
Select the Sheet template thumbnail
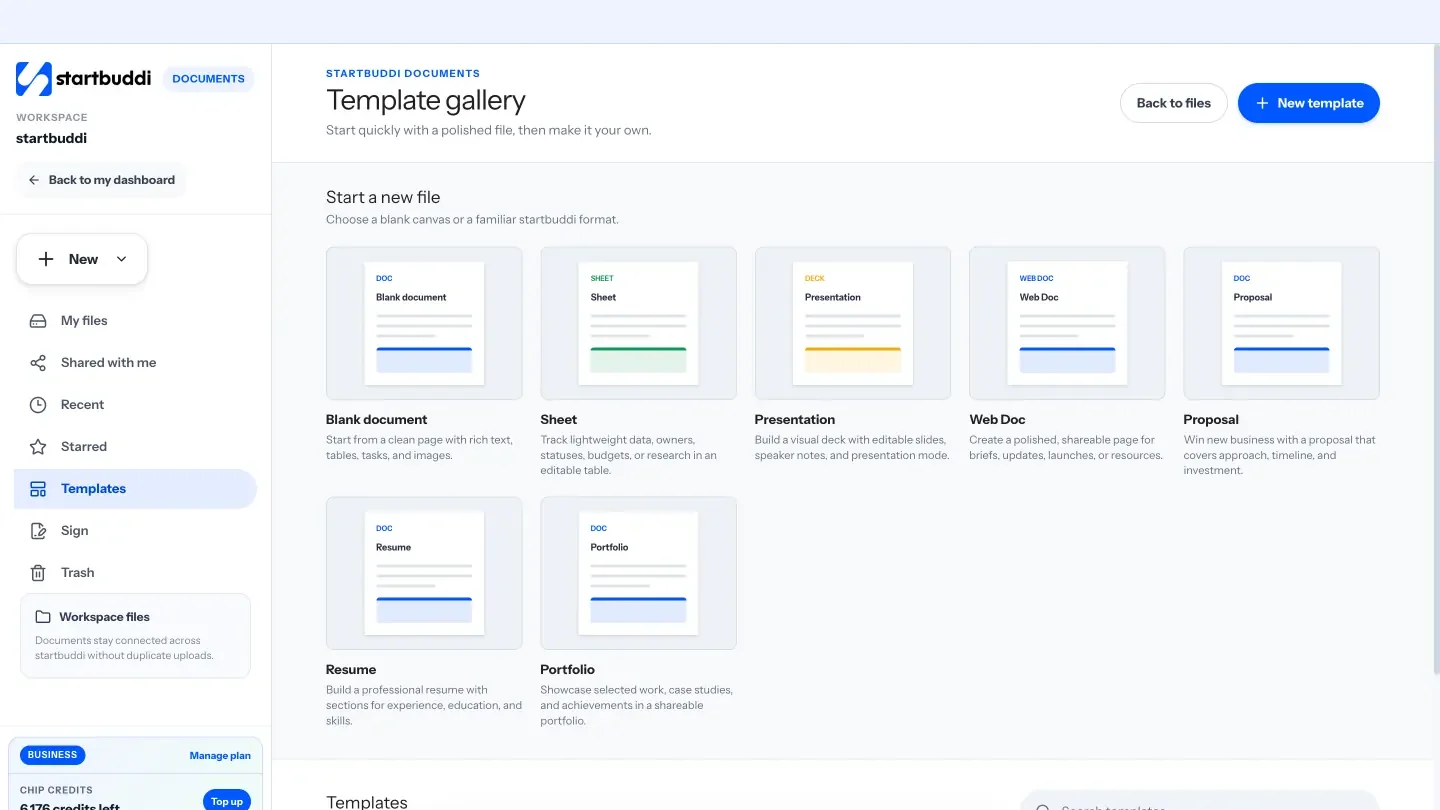coord(638,324)
